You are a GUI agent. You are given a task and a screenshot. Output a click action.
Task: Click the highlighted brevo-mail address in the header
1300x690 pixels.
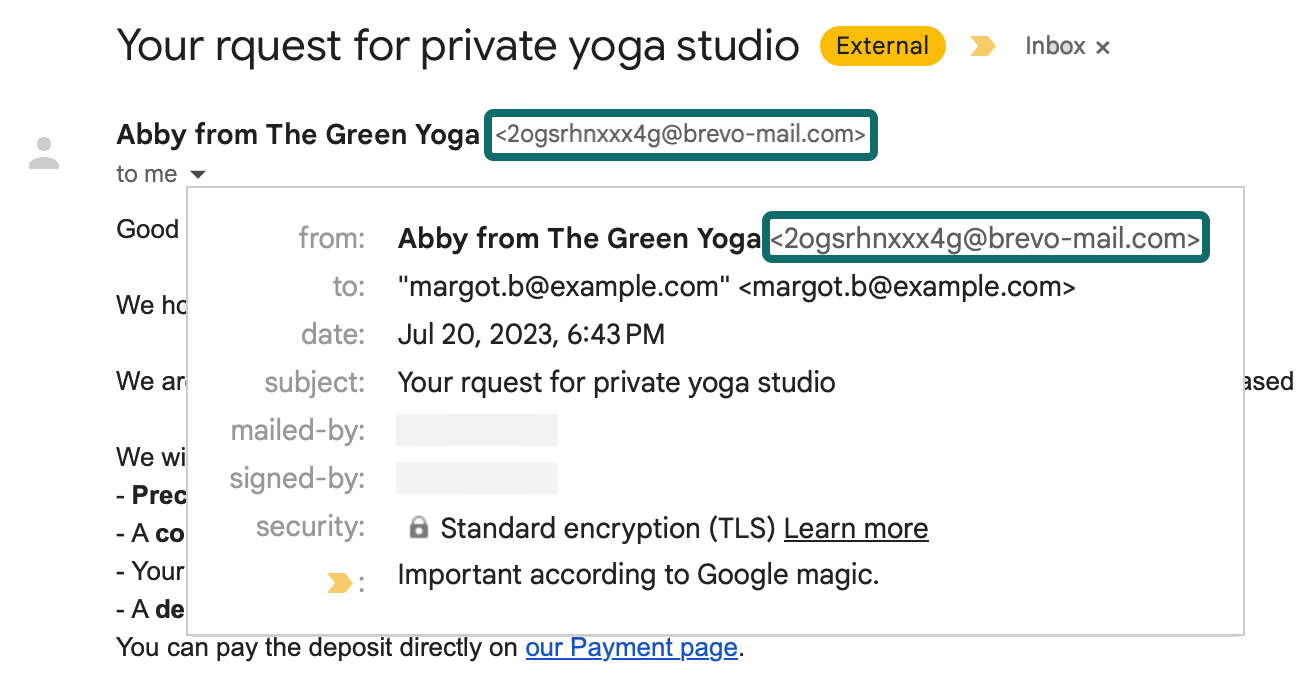(x=681, y=135)
